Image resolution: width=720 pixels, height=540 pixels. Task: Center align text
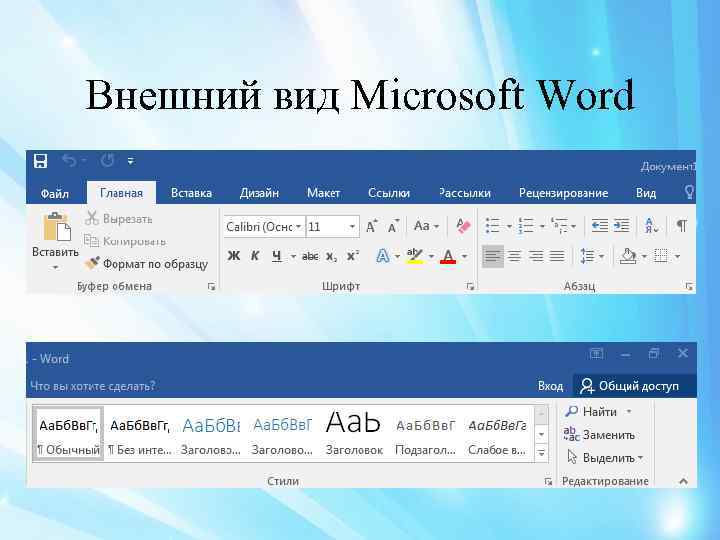pos(515,256)
